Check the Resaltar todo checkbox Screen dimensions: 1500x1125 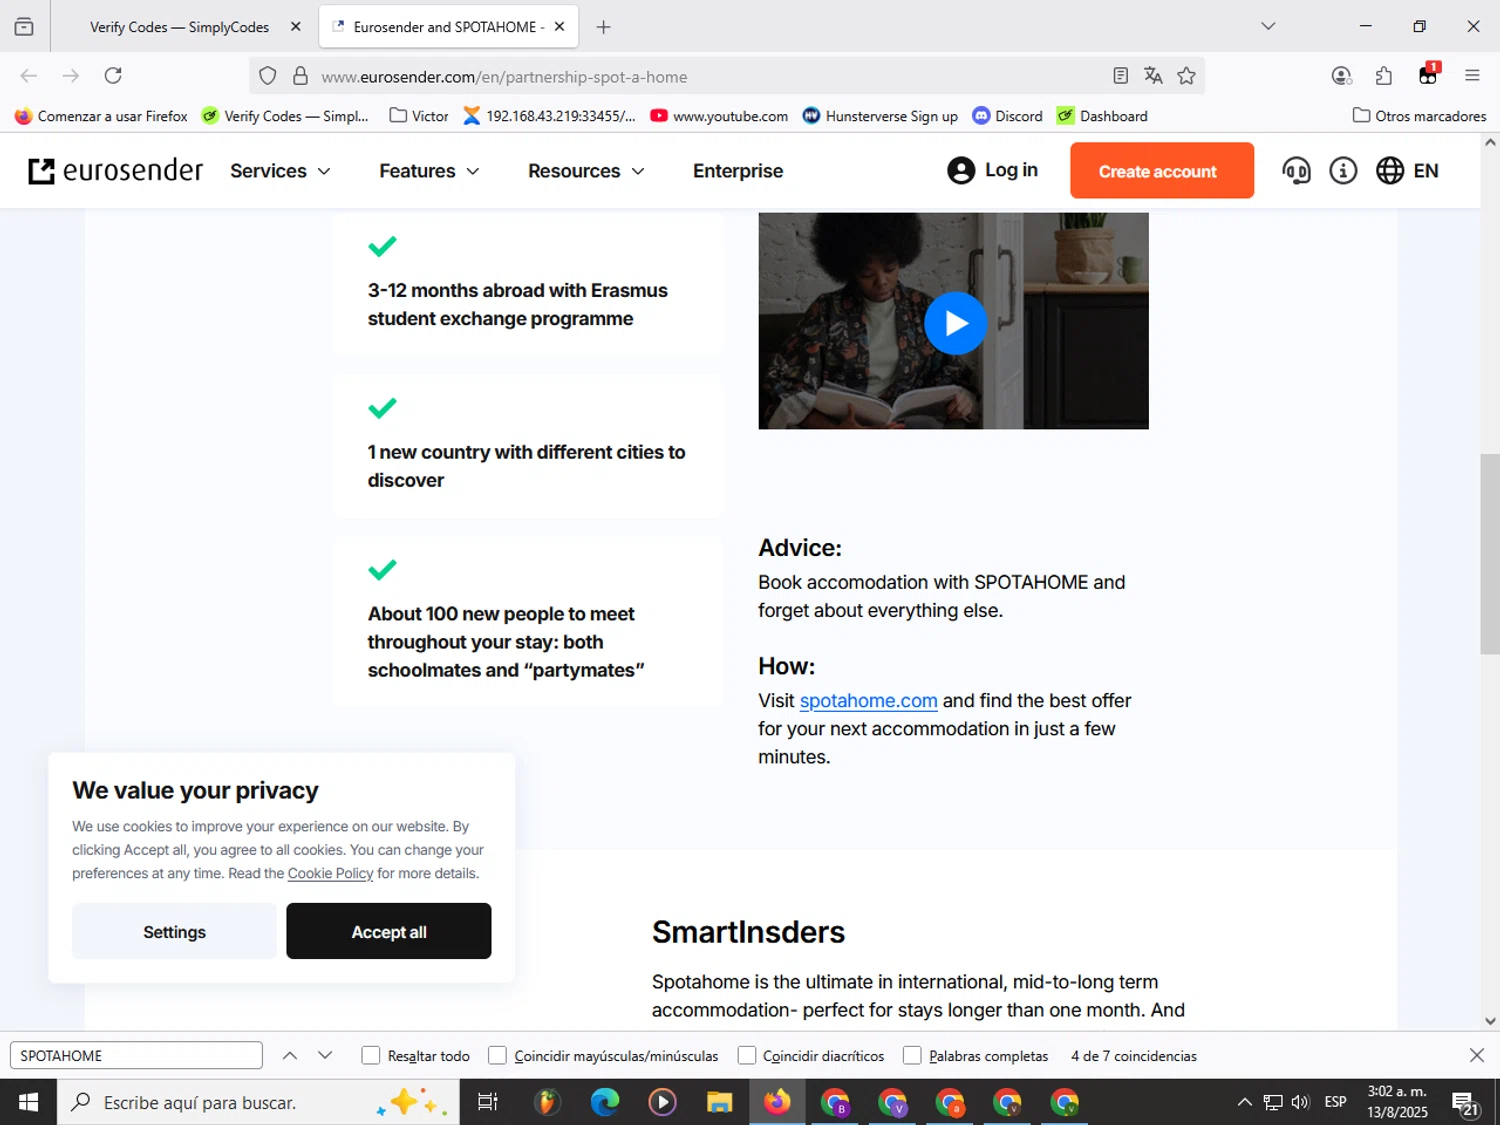tap(371, 1055)
